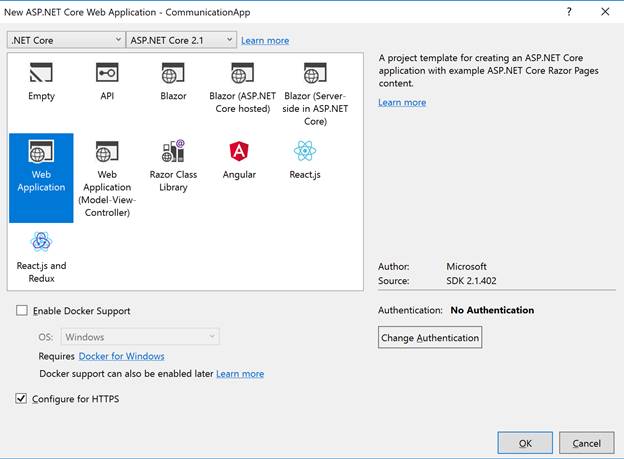Select the highlighted Web Application template
The width and height of the screenshot is (624, 459).
pos(41,178)
